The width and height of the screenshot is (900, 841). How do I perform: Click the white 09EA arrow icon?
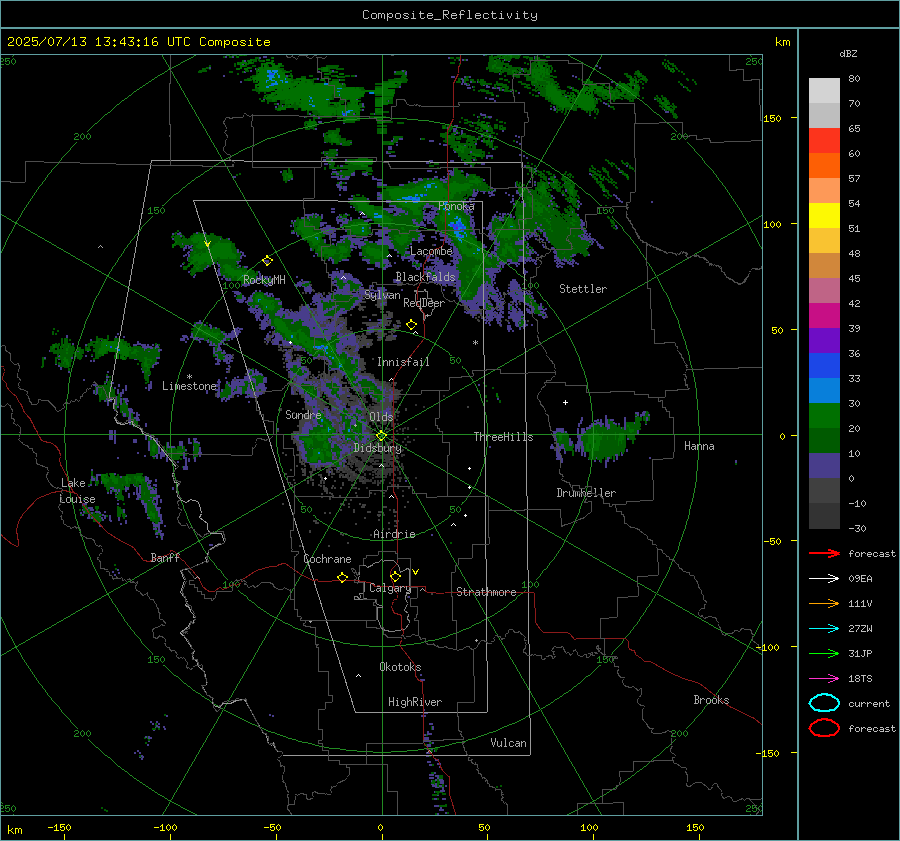coord(824,579)
